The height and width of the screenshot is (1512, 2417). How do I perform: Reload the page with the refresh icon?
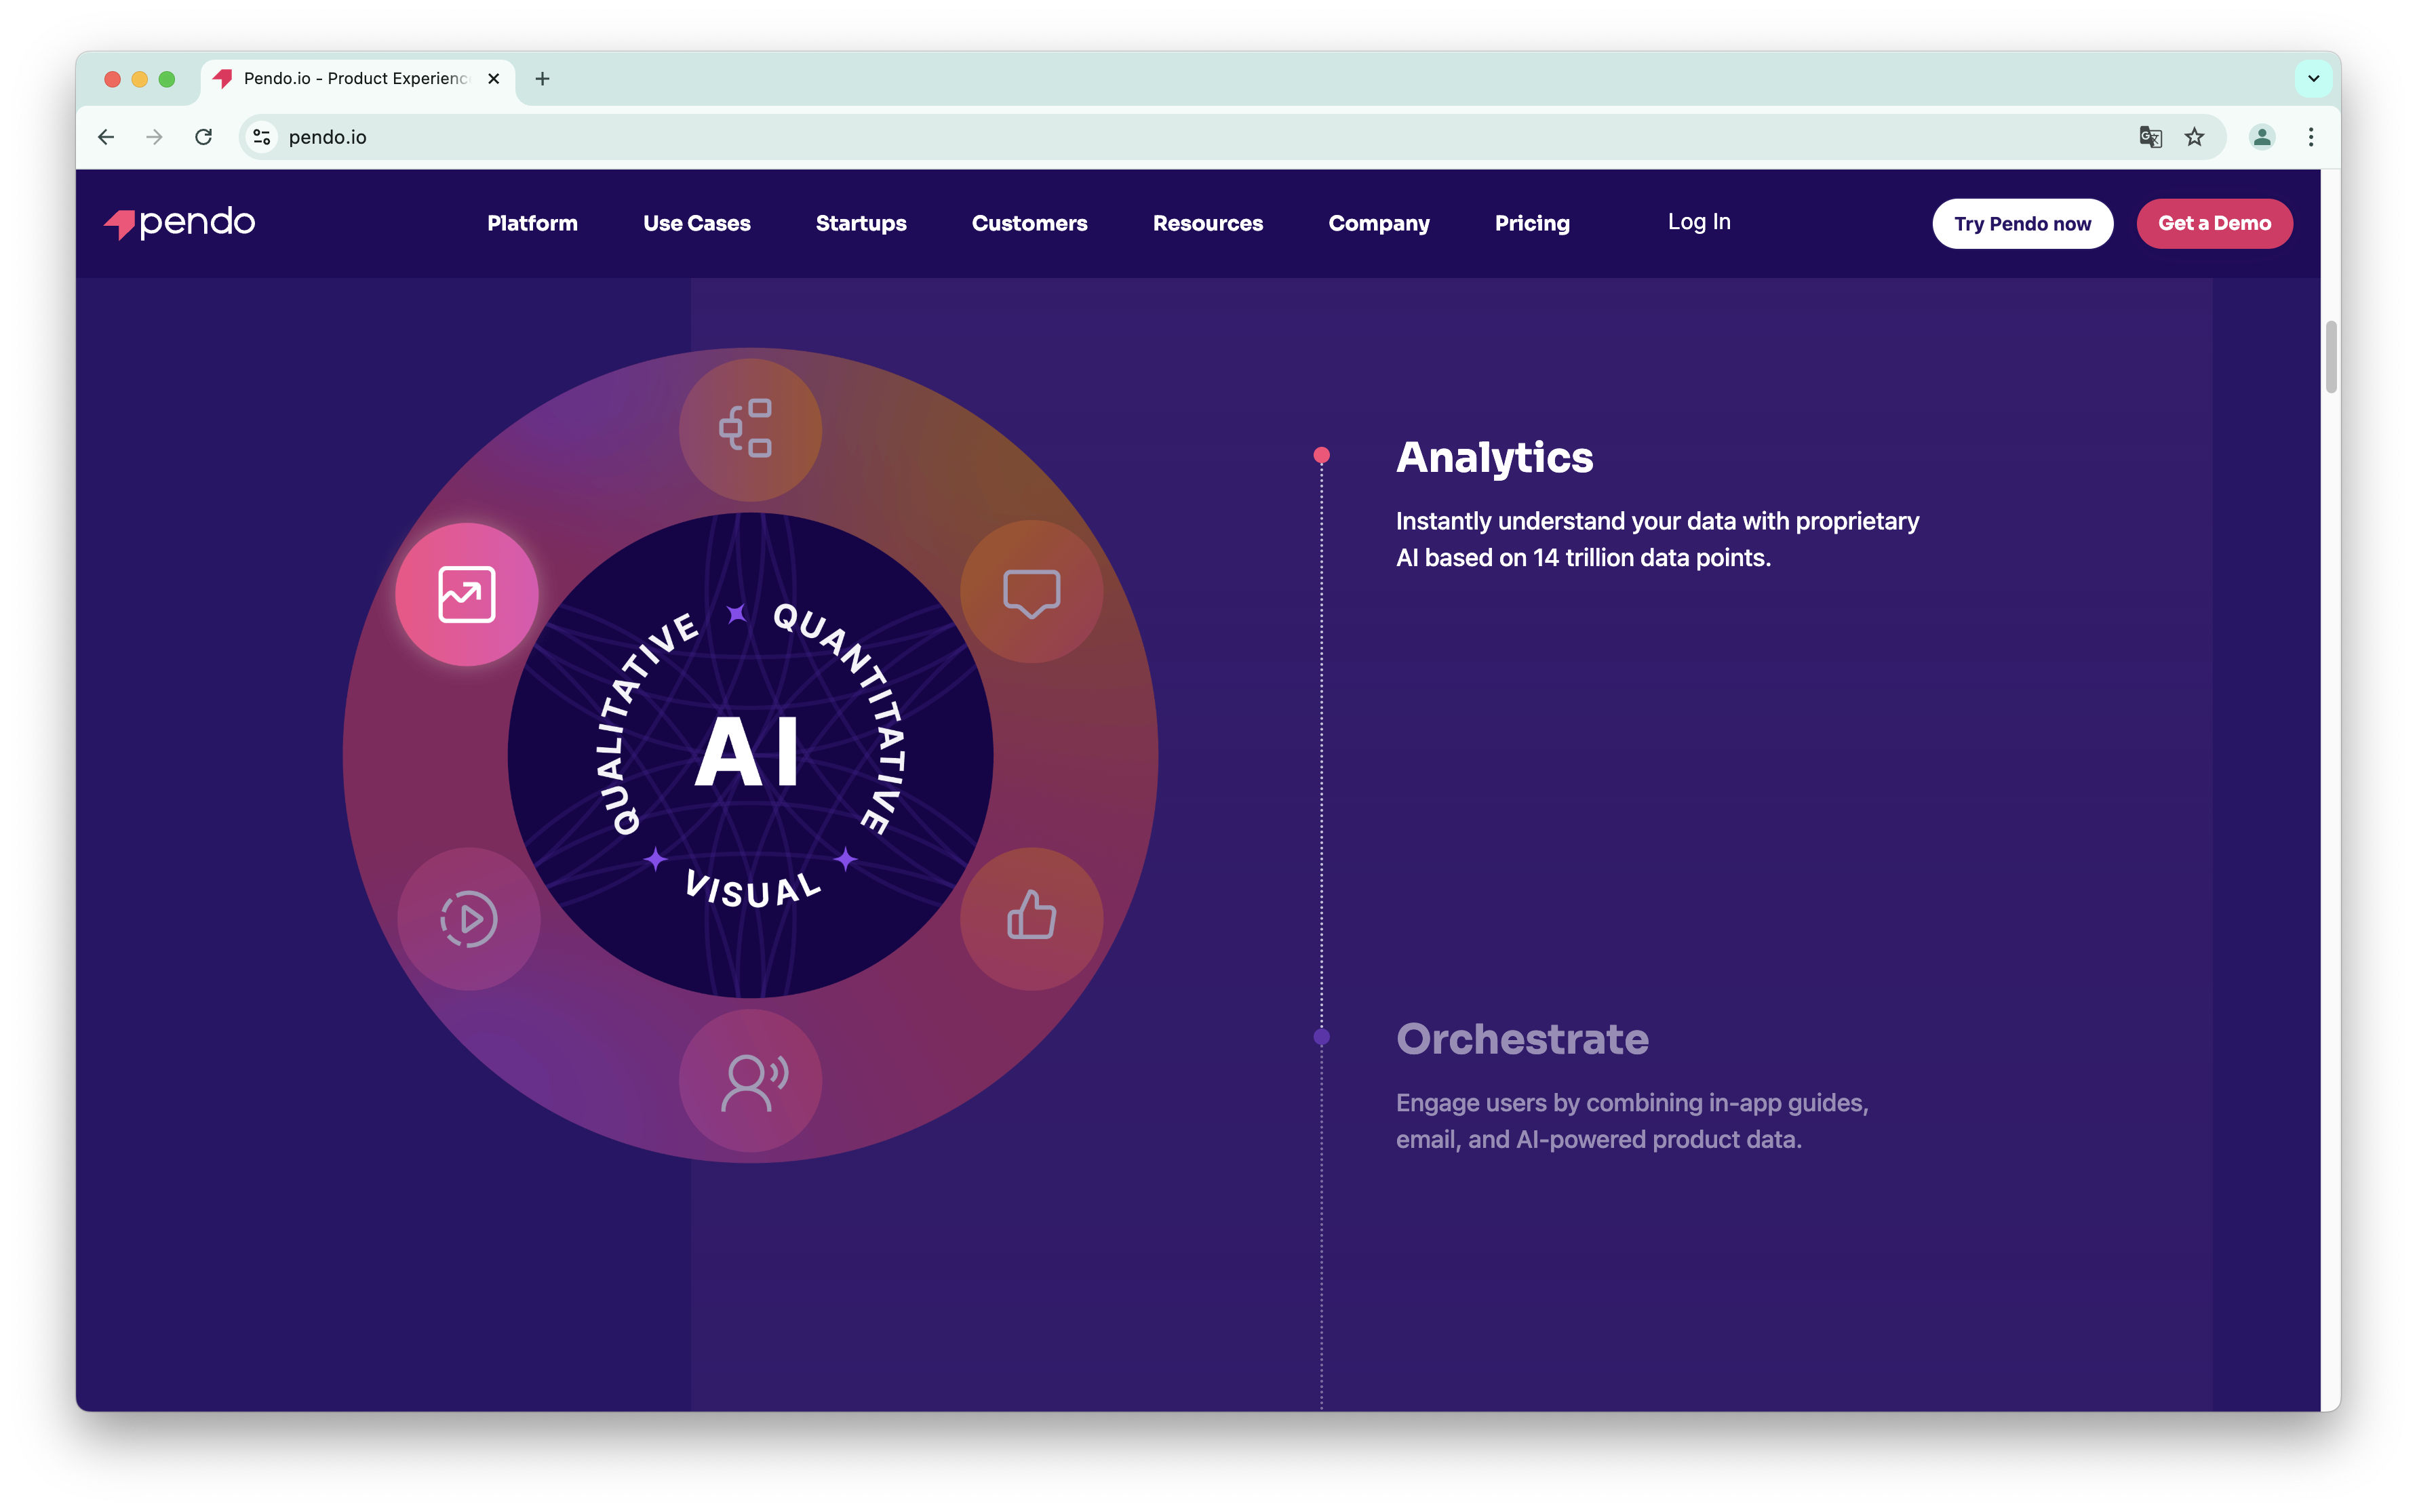203,137
